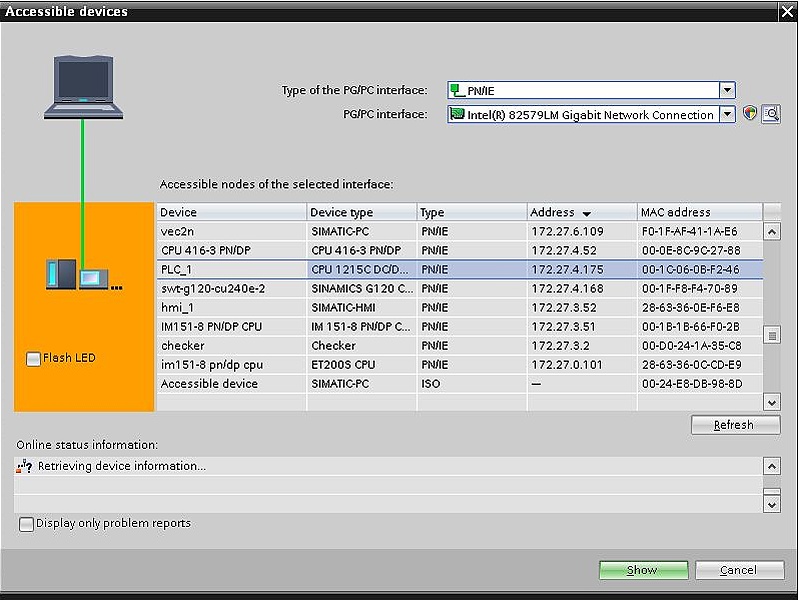Select the checker device row
The height and width of the screenshot is (600, 800).
(459, 345)
